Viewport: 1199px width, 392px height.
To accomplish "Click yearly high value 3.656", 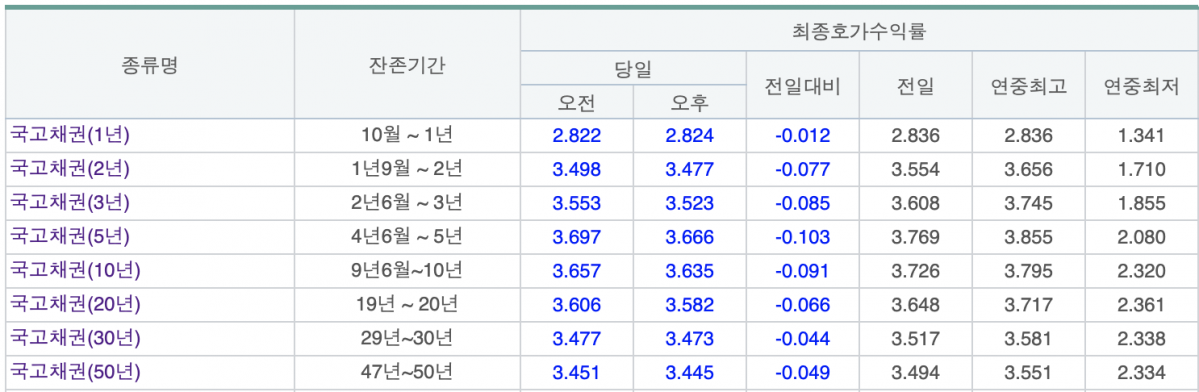I will (1028, 170).
